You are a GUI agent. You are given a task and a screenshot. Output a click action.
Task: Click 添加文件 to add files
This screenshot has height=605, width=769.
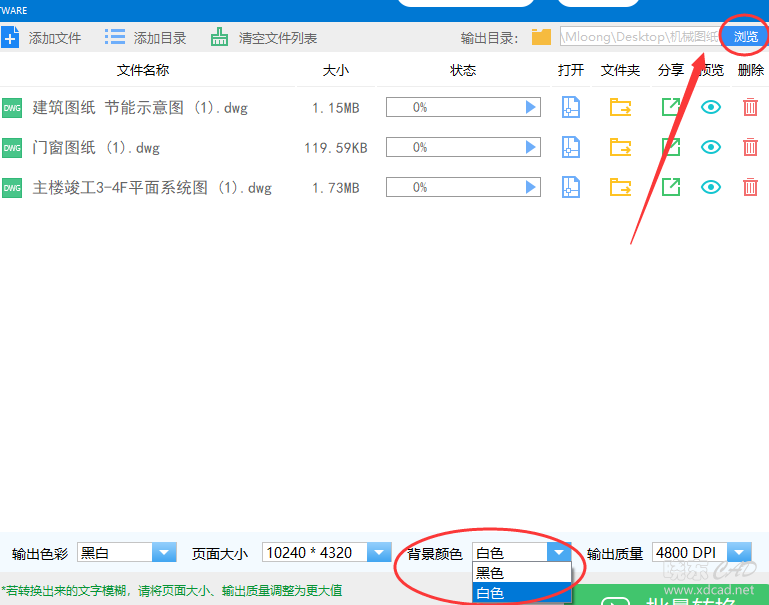point(42,38)
